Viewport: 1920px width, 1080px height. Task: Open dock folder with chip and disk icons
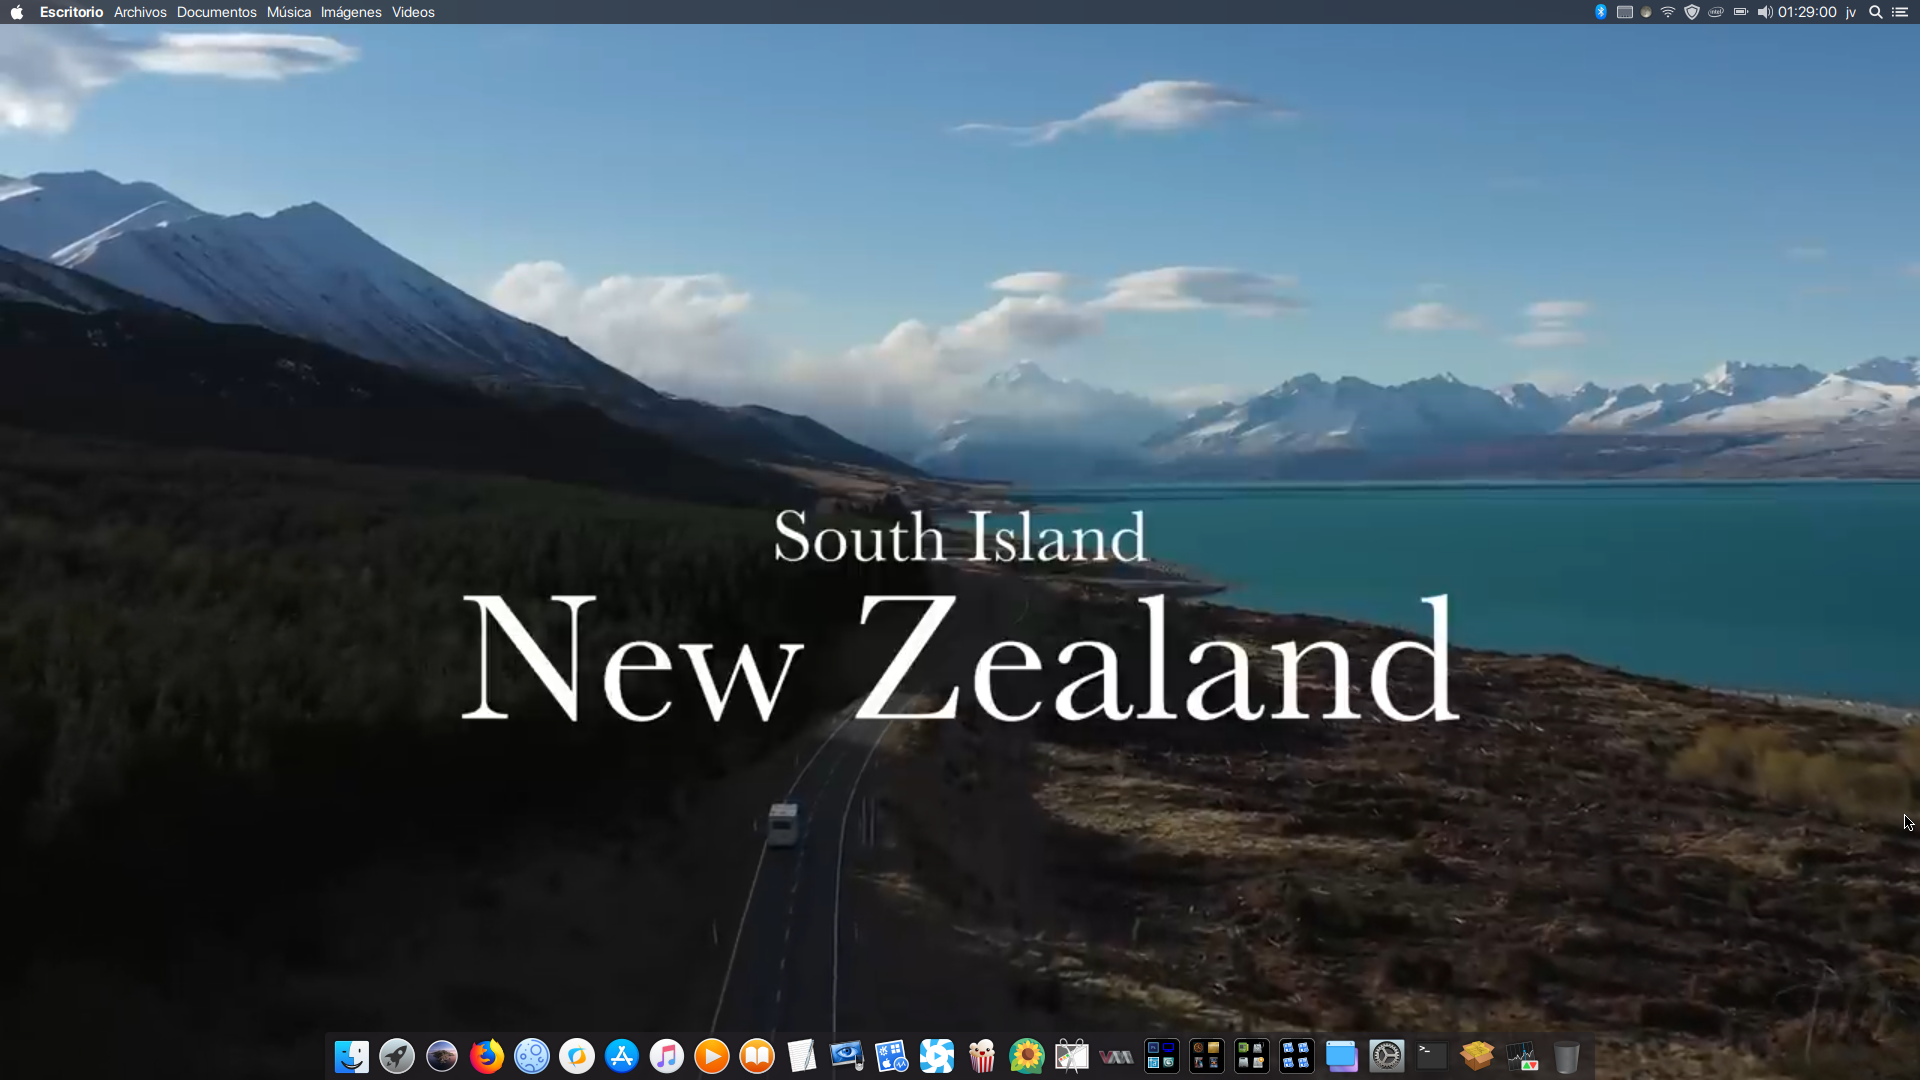click(x=1252, y=1056)
